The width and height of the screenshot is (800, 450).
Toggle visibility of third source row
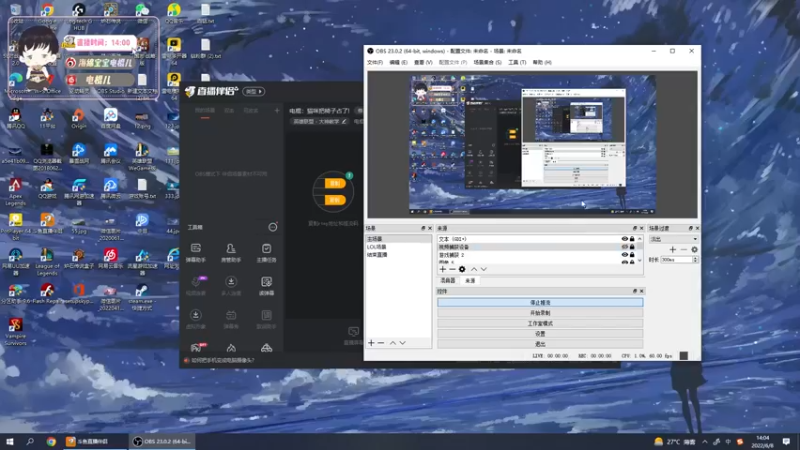[624, 255]
